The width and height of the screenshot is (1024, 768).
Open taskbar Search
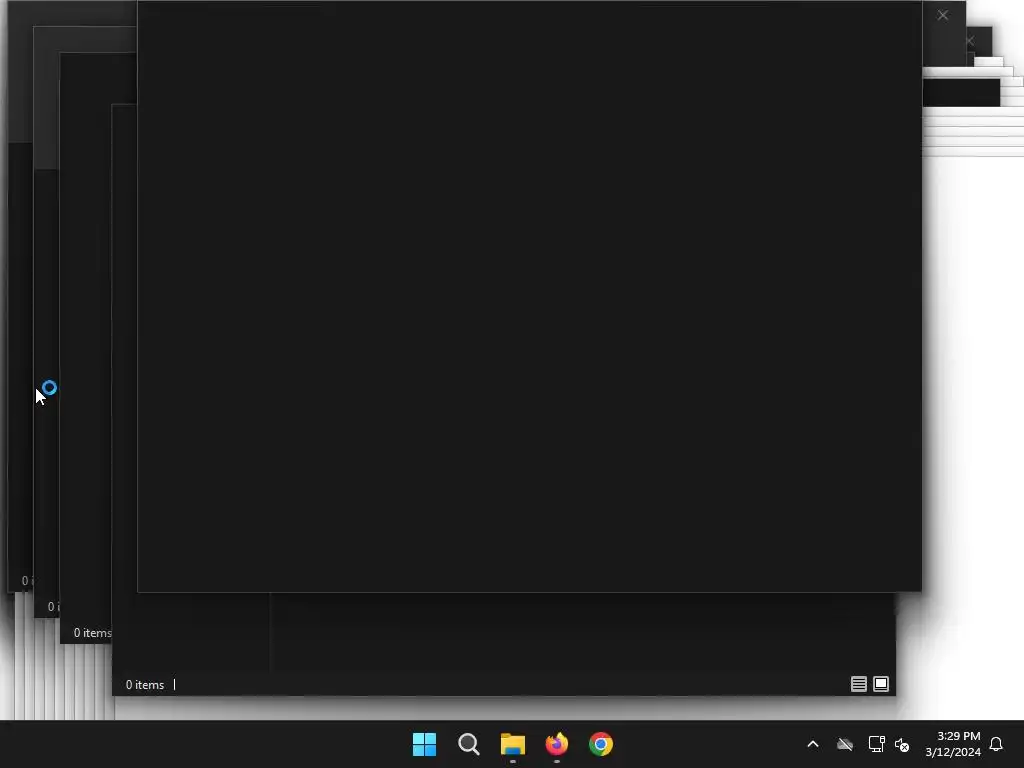click(x=469, y=744)
